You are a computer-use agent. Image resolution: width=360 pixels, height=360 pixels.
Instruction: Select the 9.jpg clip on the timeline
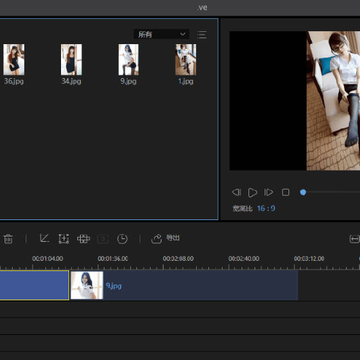click(x=184, y=285)
